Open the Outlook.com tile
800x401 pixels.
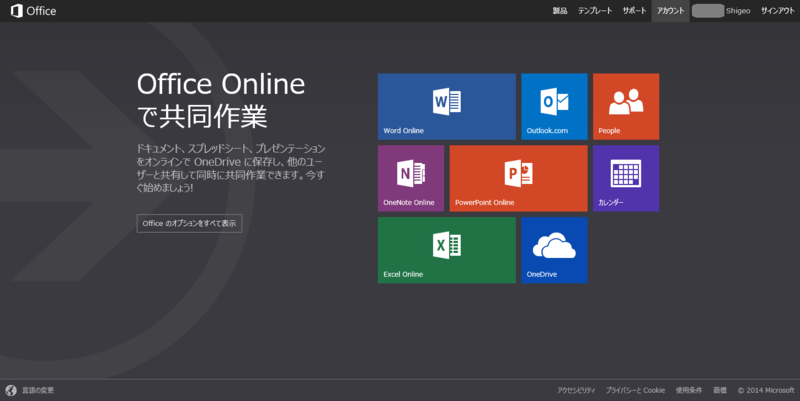pyautogui.click(x=554, y=106)
